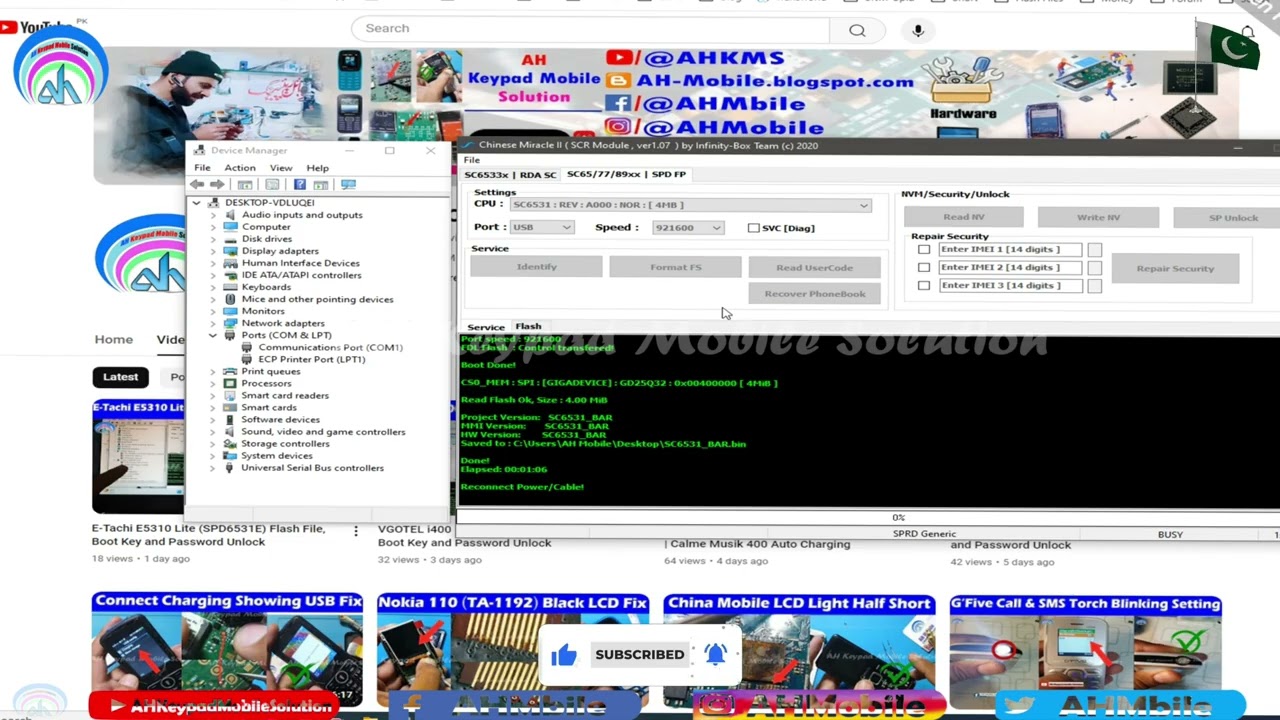The image size is (1280, 720).
Task: Select the Service tab above the log
Action: (486, 327)
